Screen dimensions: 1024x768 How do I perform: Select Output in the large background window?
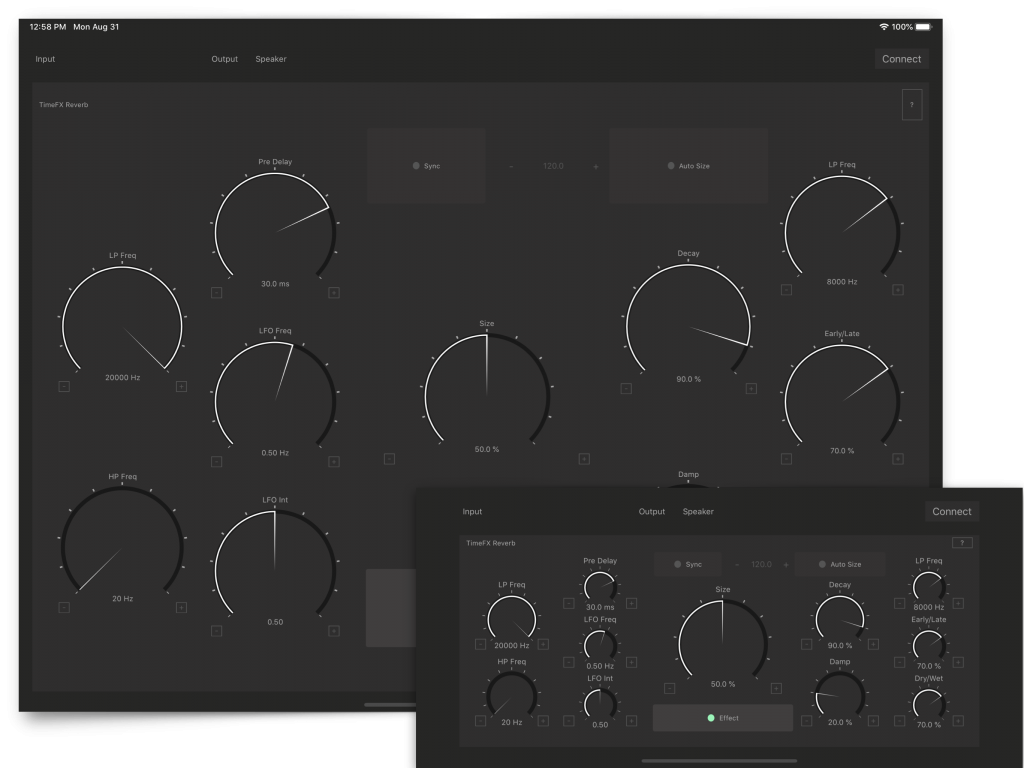225,59
